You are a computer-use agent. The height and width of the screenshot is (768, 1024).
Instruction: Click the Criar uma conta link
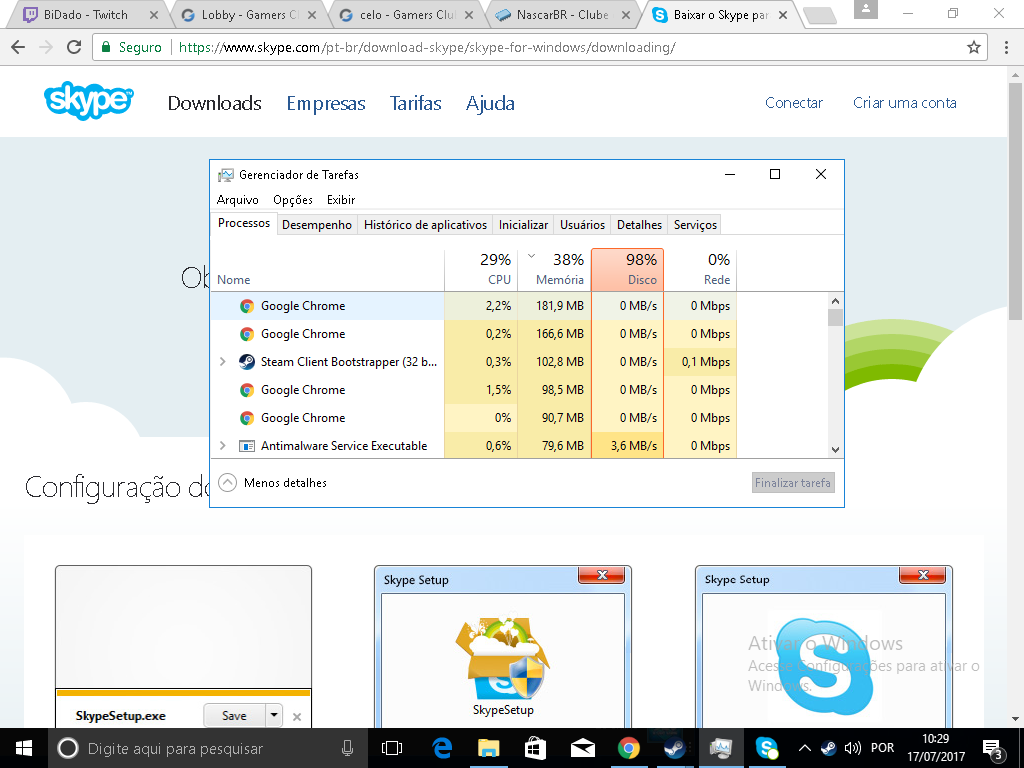[905, 103]
